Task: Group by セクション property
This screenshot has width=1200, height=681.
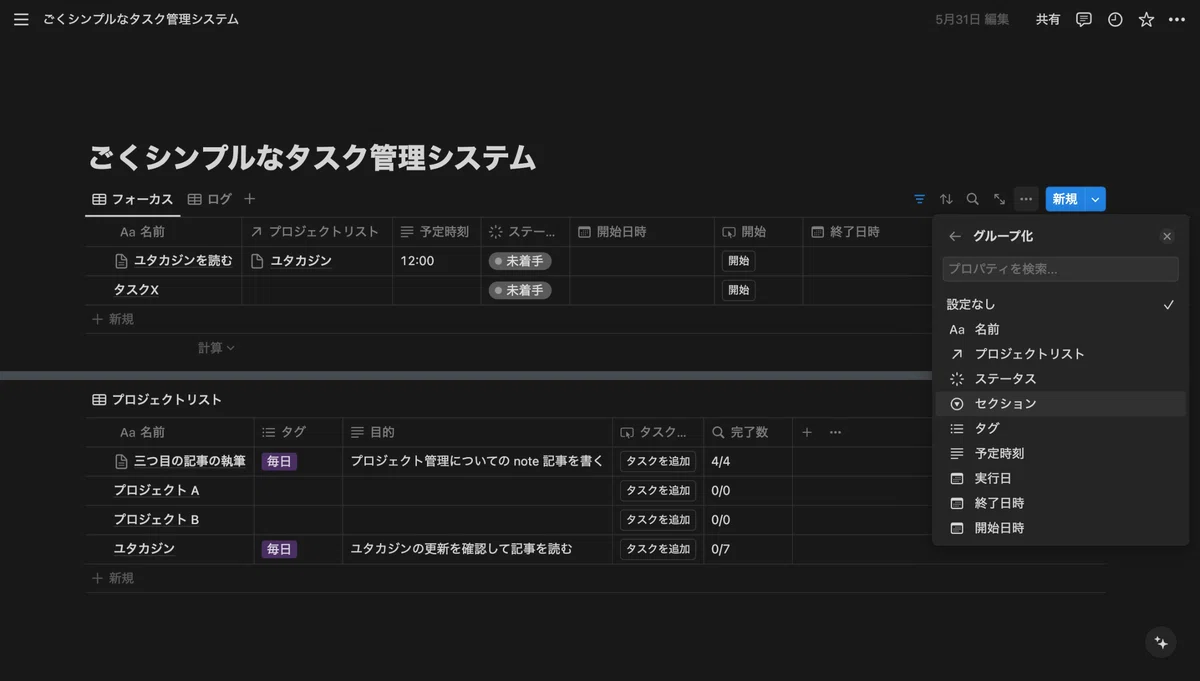Action: click(x=1060, y=404)
